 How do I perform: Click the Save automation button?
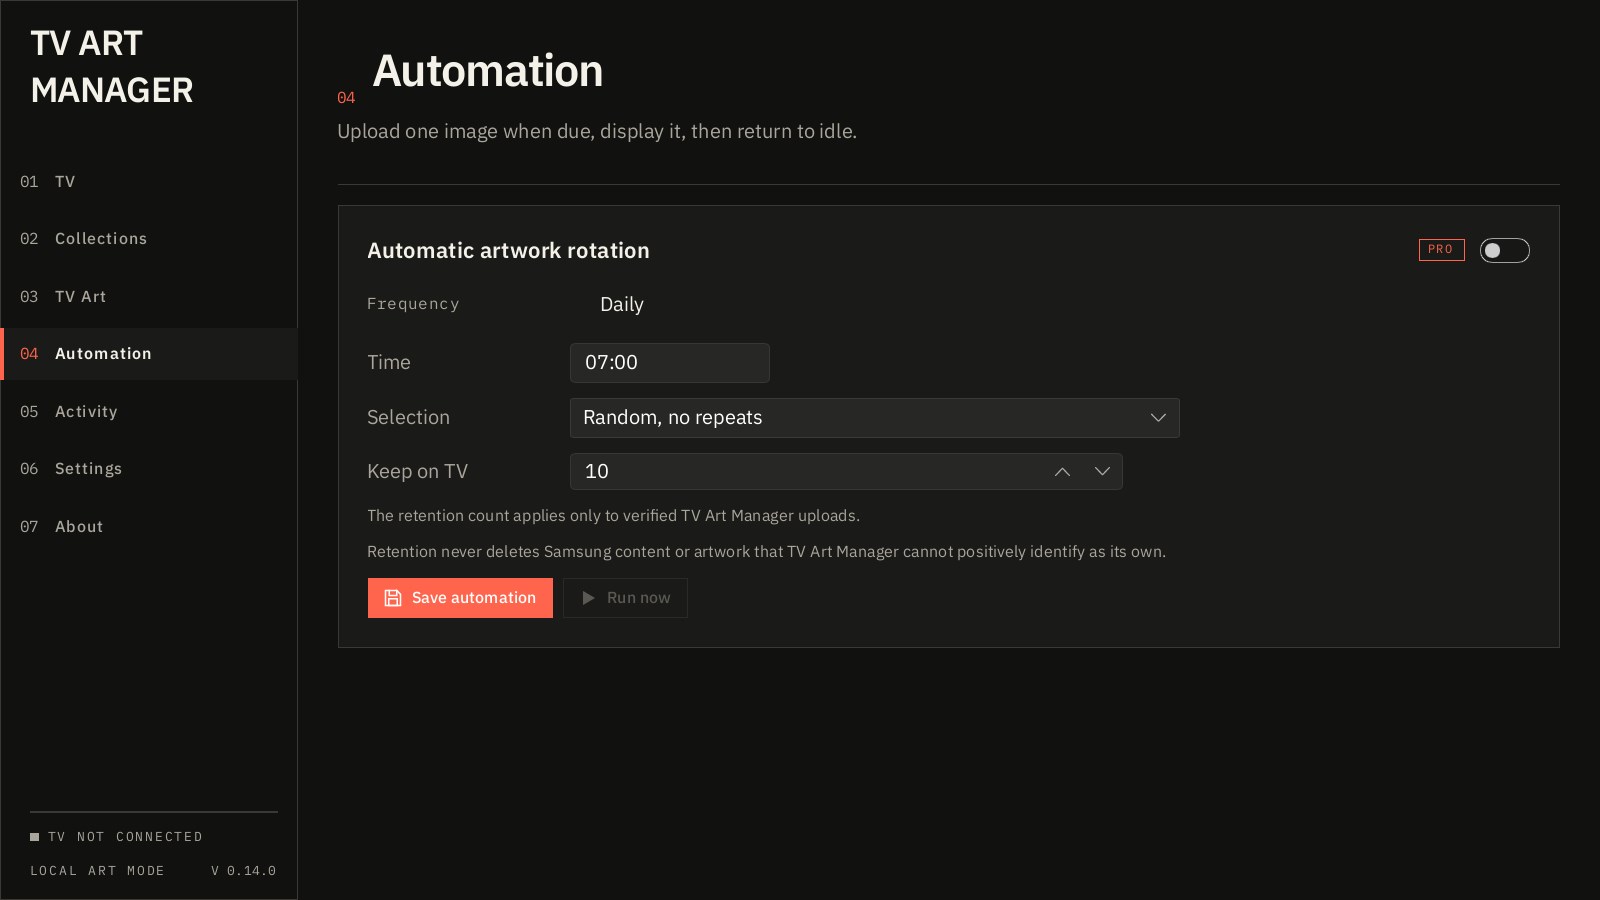click(x=460, y=598)
